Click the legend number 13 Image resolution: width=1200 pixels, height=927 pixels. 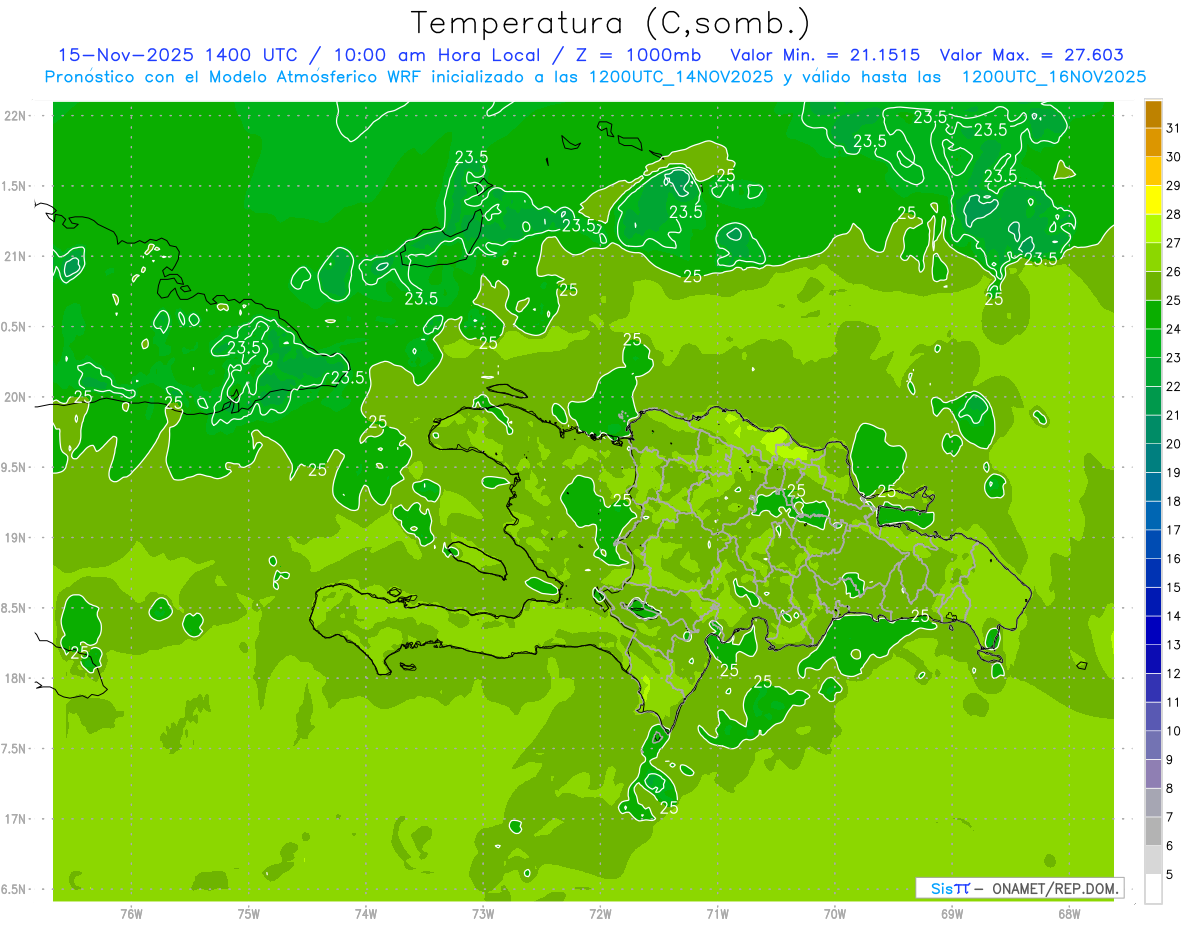tap(1173, 645)
